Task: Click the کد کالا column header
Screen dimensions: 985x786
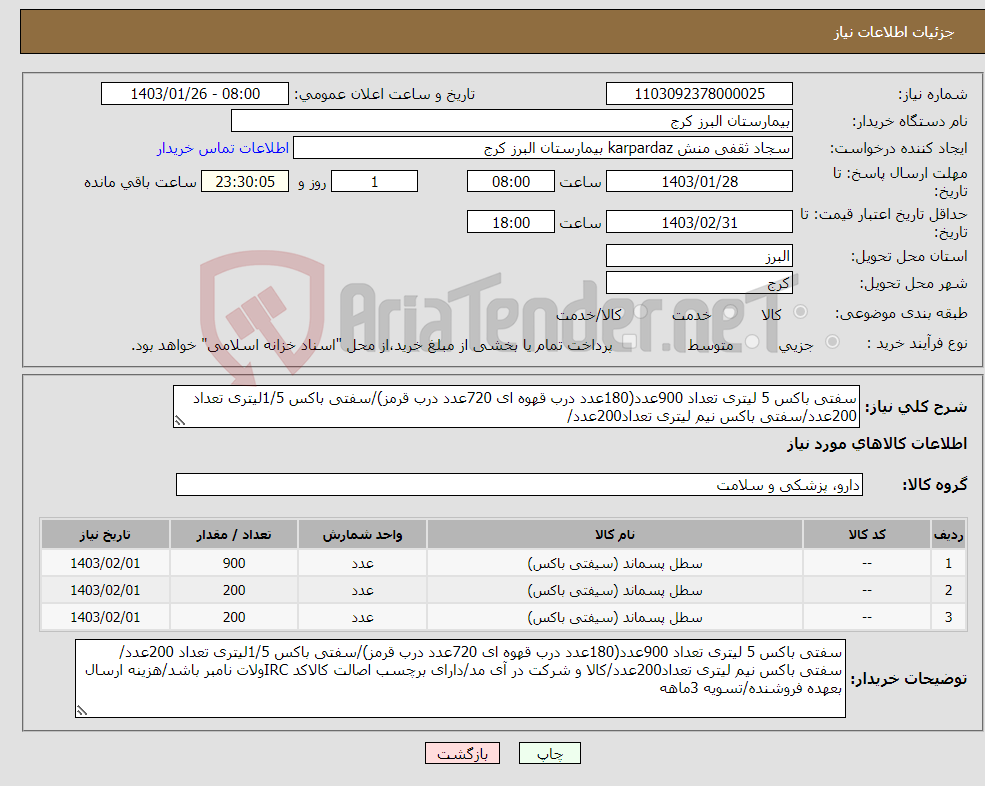Action: (867, 535)
